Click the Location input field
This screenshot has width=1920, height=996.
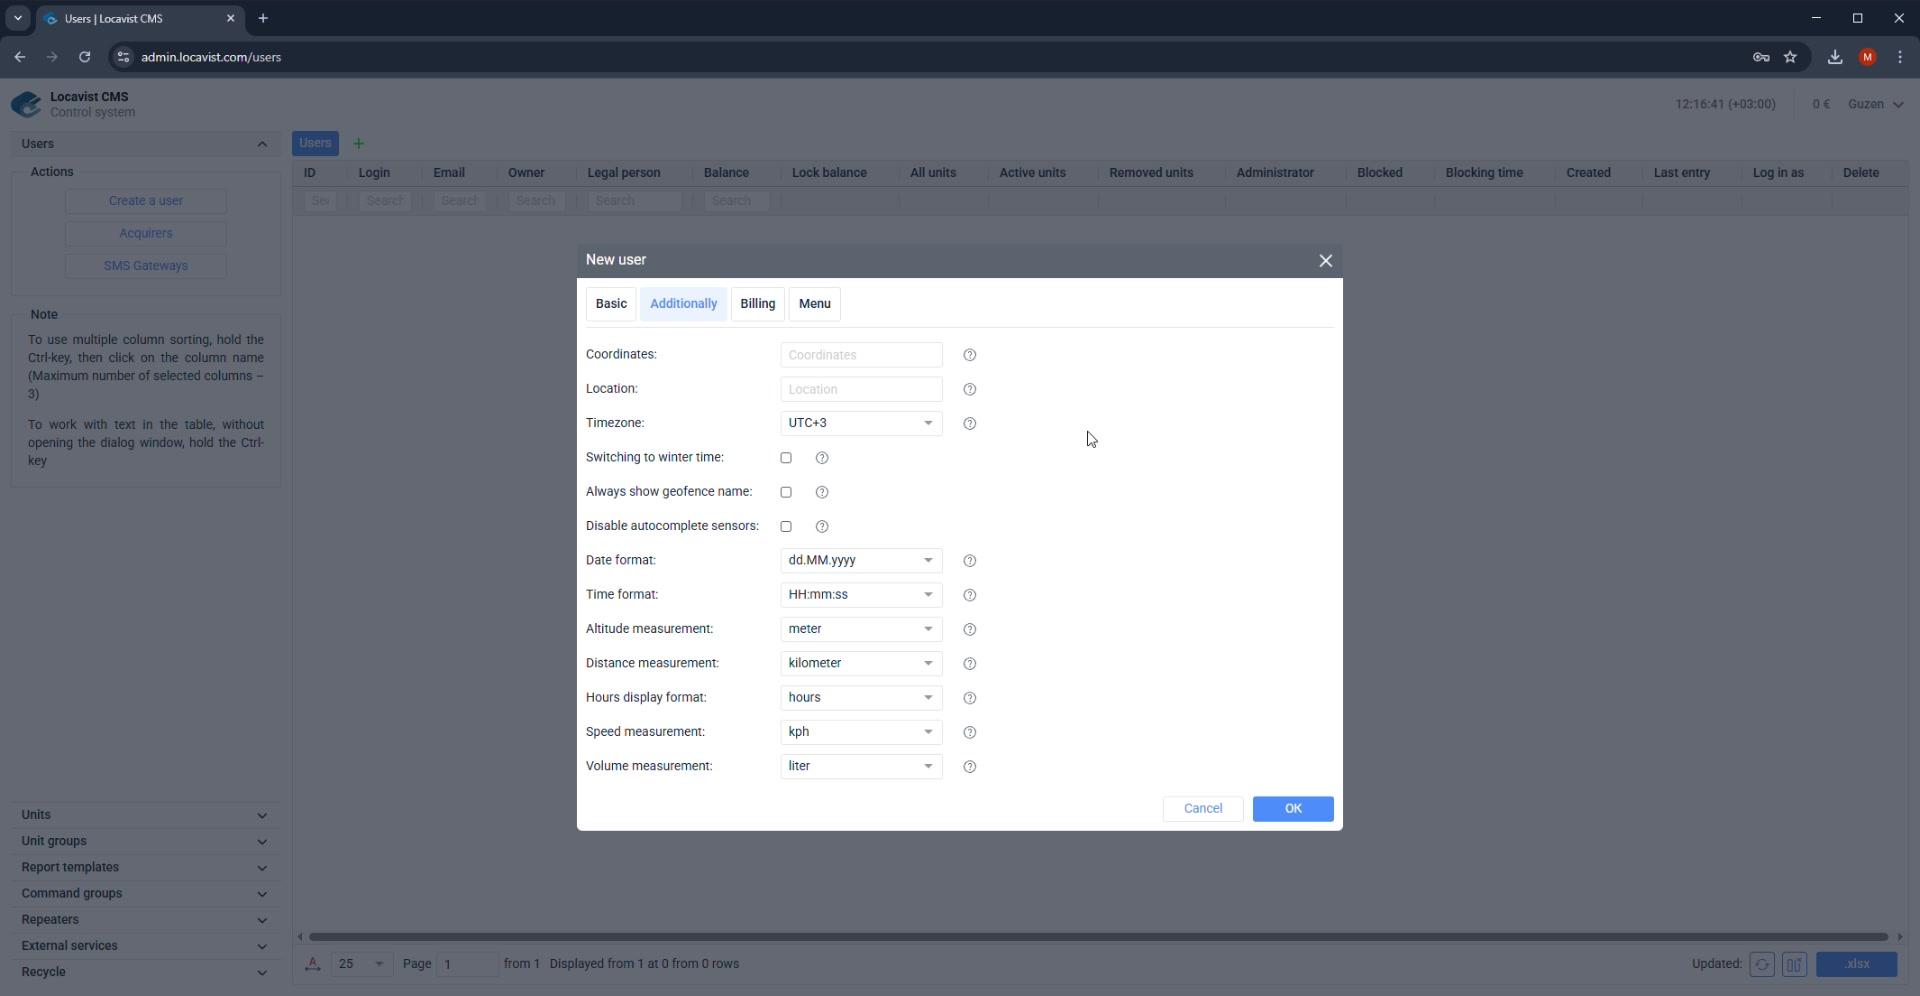coord(861,389)
